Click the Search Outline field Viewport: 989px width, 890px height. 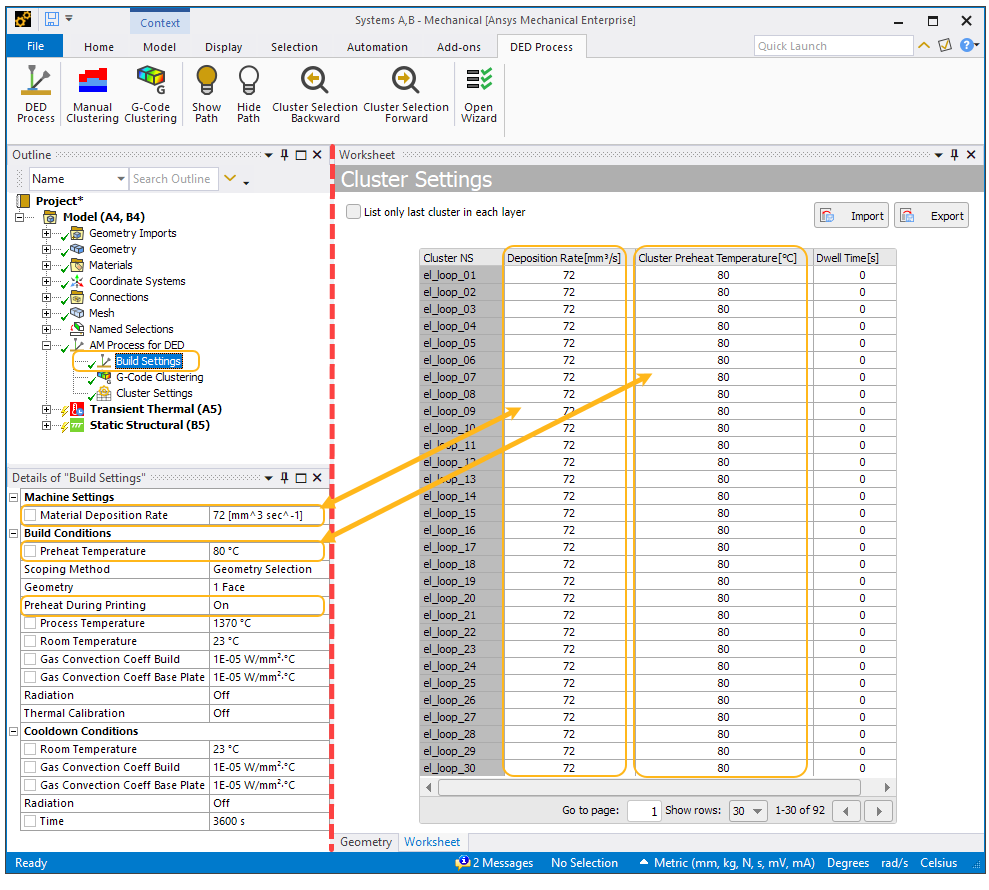[x=172, y=179]
